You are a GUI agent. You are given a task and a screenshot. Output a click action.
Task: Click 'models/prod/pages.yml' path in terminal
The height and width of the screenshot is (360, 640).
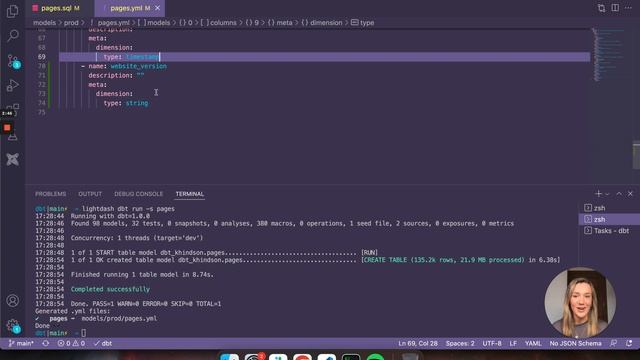119,319
